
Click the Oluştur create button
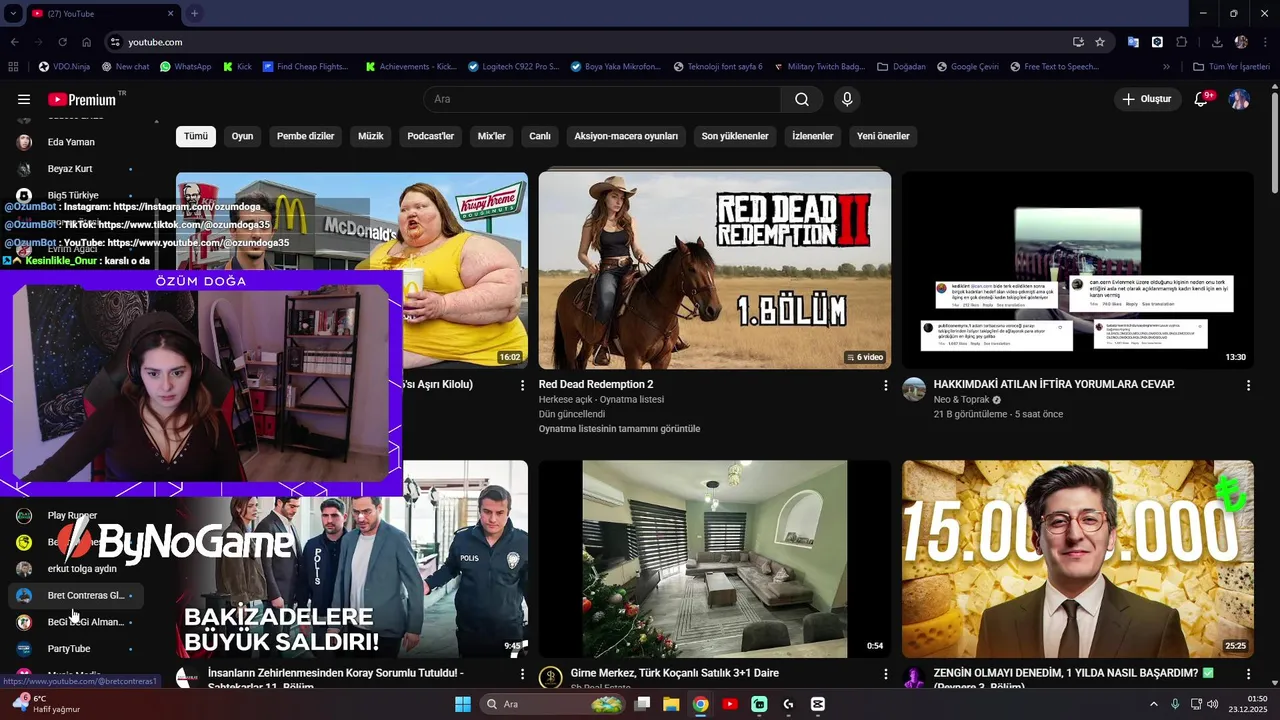click(x=1147, y=99)
